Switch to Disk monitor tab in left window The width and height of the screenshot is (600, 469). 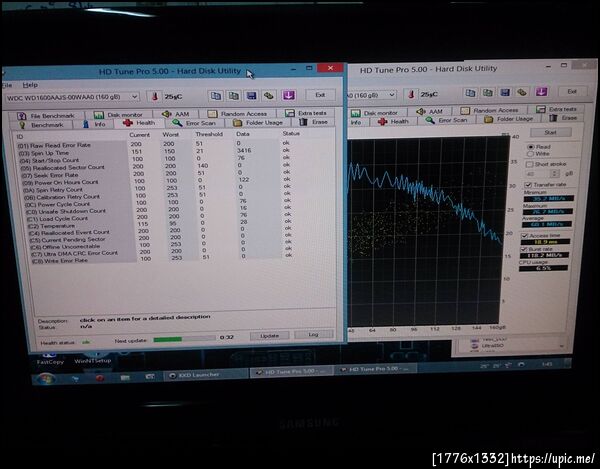click(118, 115)
